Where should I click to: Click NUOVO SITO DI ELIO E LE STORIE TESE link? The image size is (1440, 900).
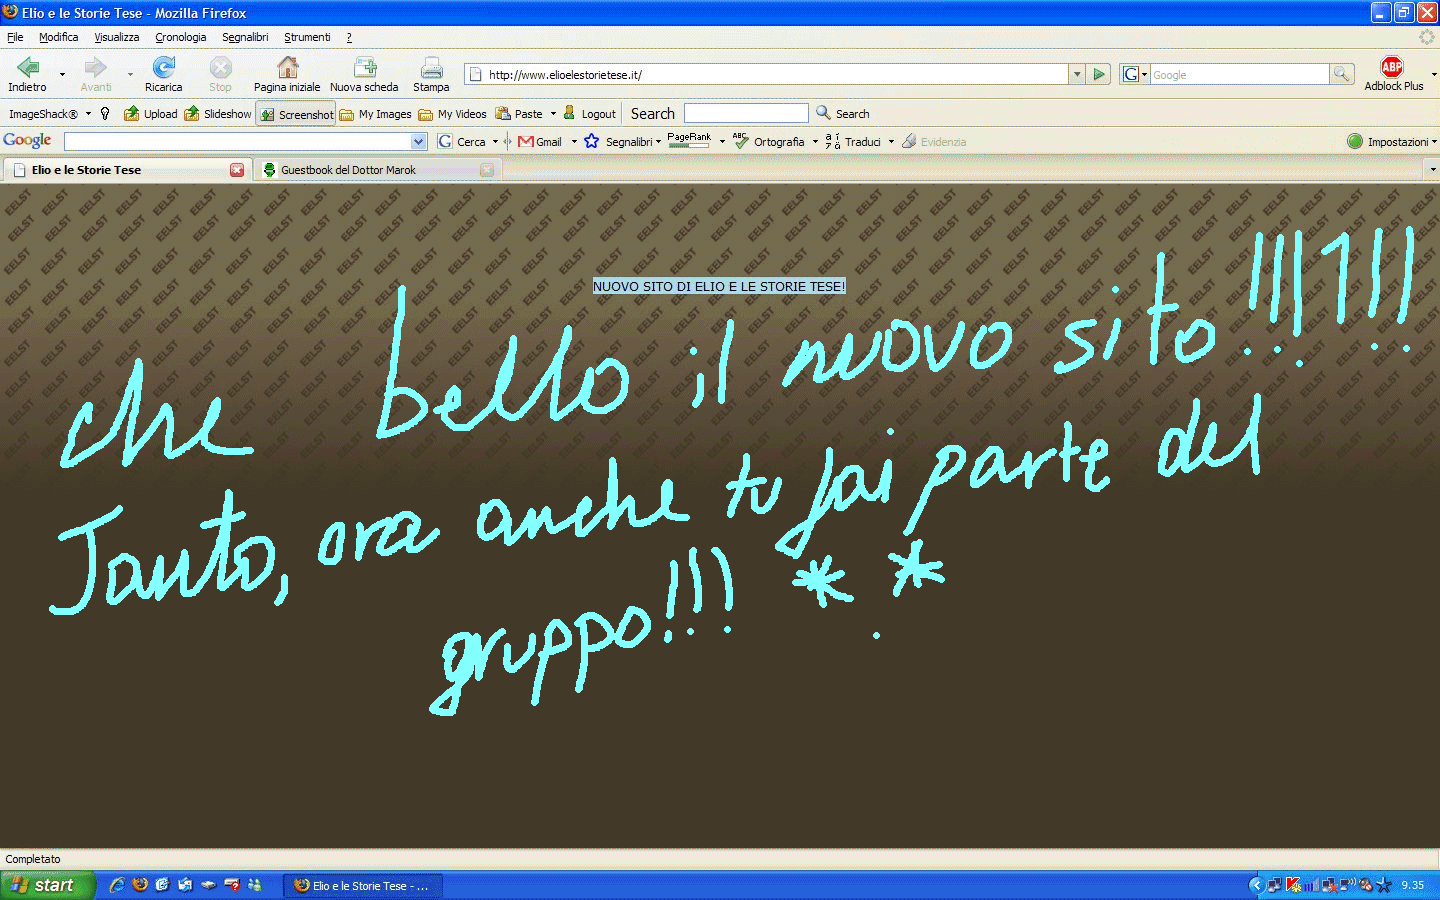pyautogui.click(x=719, y=286)
